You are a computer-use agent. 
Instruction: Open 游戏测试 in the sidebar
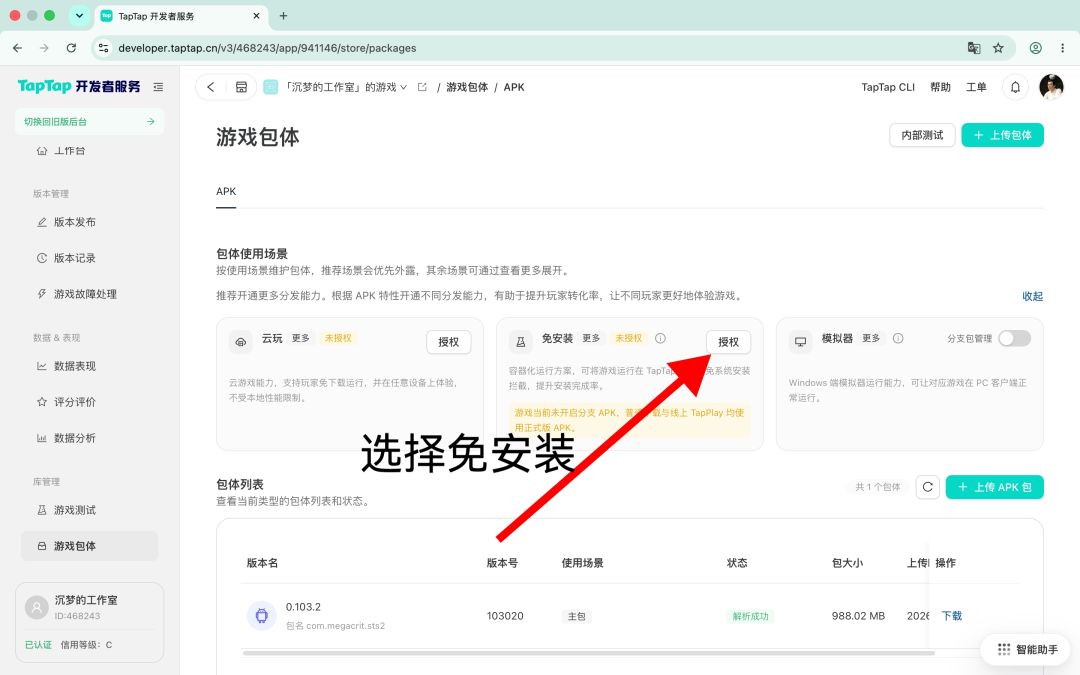74,510
